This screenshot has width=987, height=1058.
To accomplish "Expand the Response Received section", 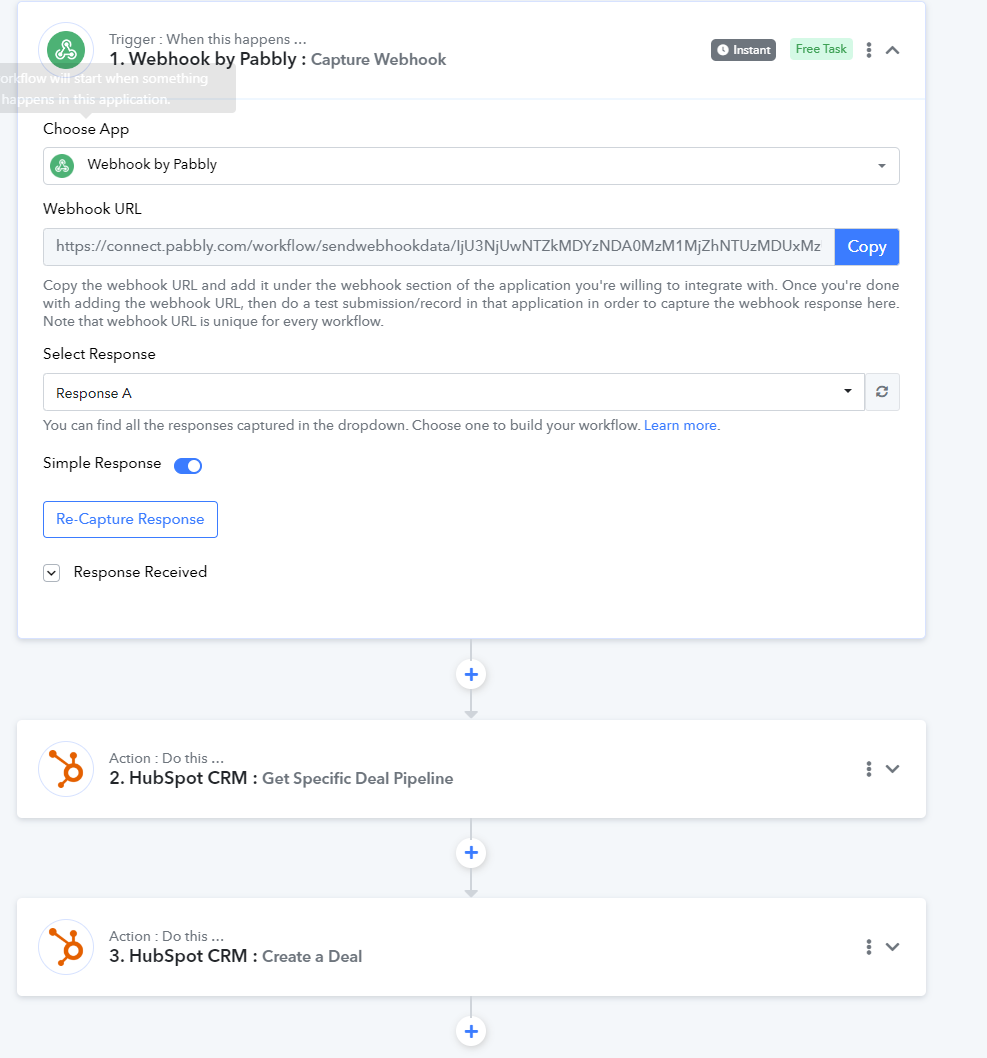I will [51, 573].
